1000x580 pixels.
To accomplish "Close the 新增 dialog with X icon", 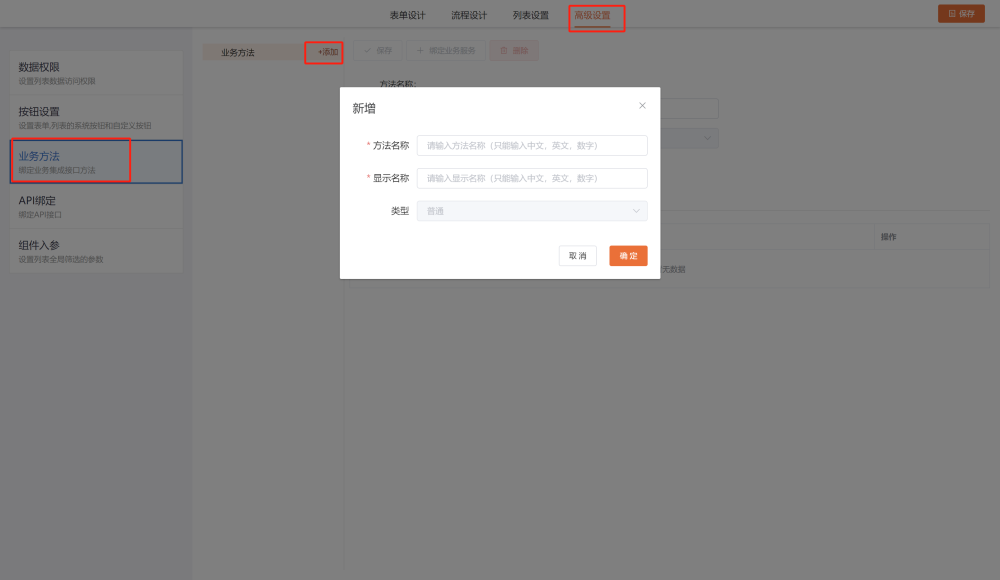I will pyautogui.click(x=642, y=105).
